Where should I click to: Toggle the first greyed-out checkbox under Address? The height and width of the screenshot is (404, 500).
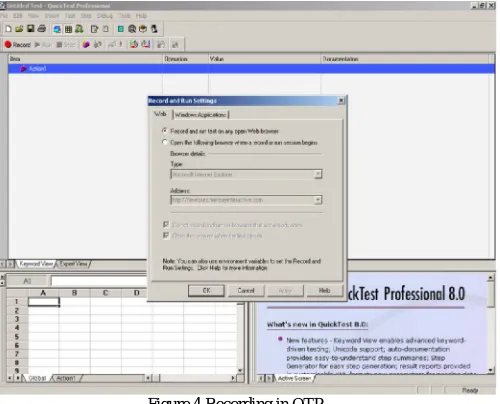[x=166, y=224]
